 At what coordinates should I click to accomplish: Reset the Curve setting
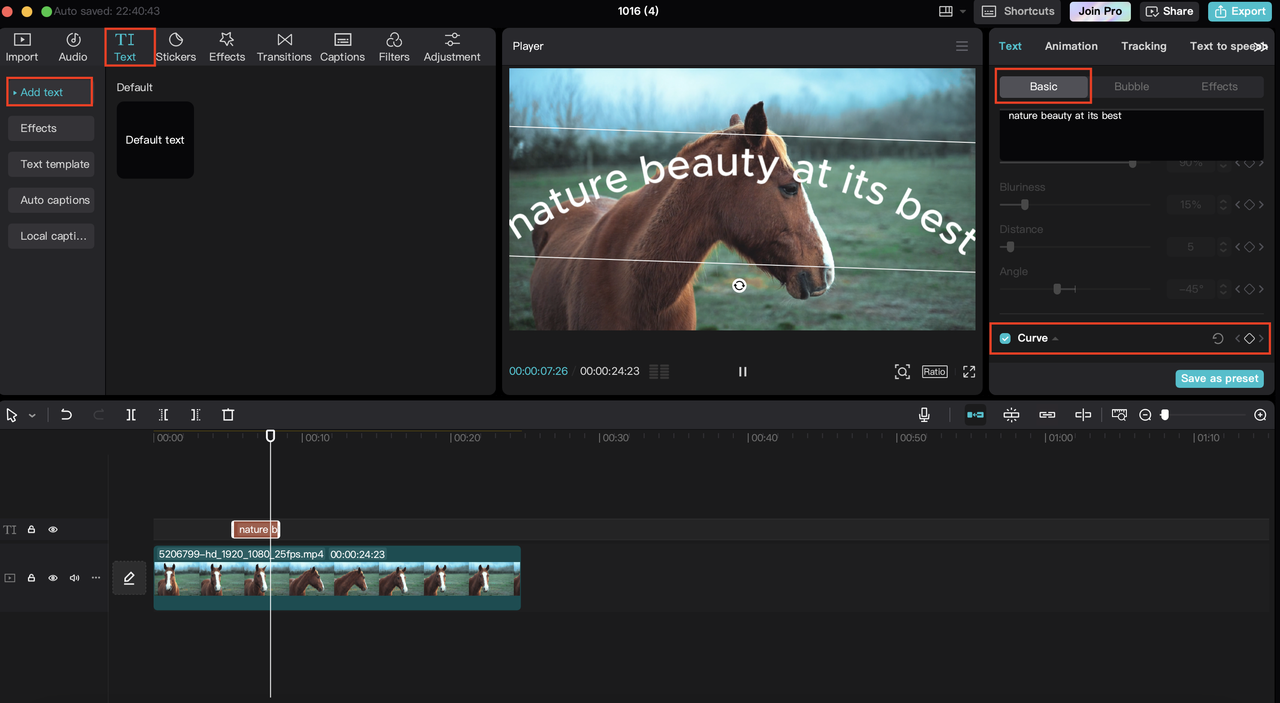1218,339
